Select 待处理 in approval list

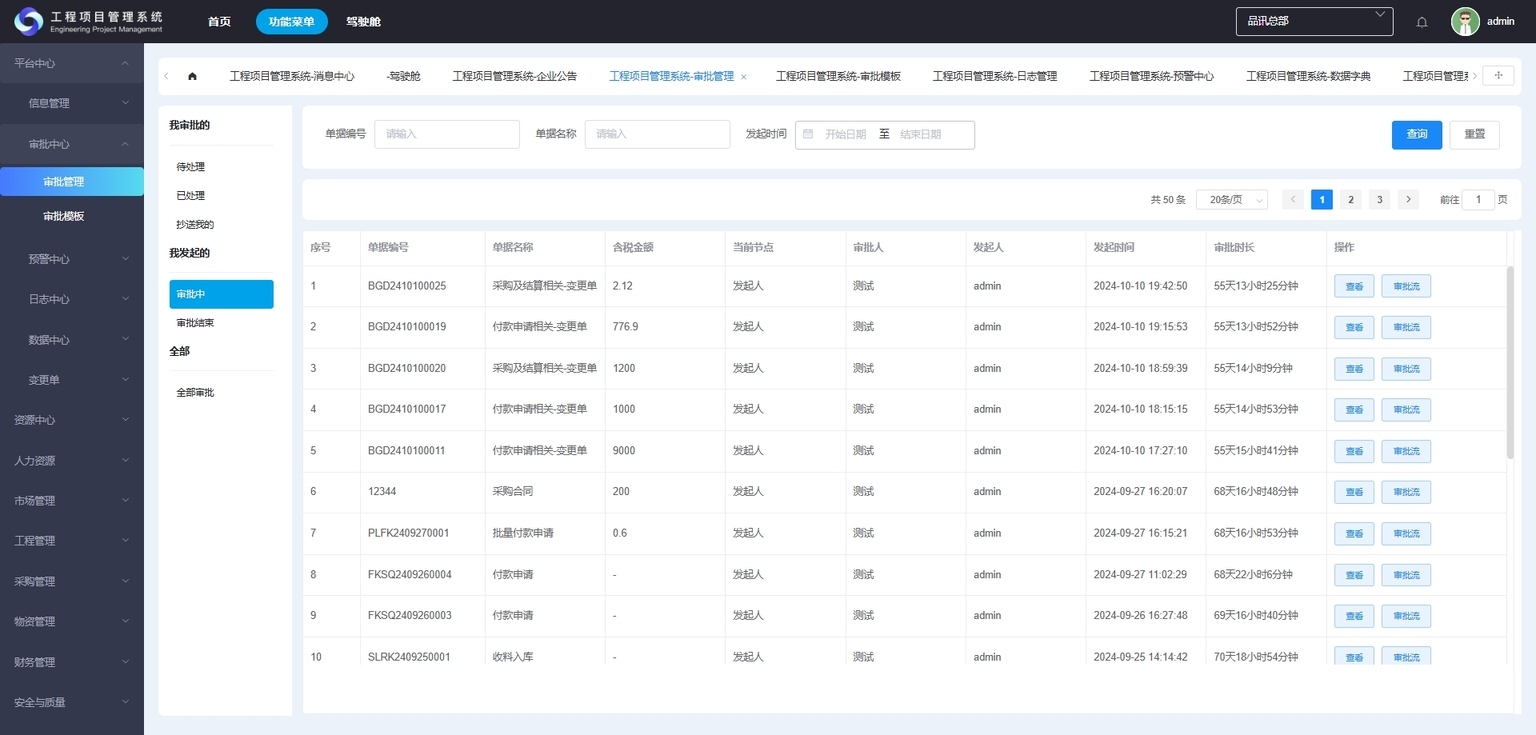coord(191,167)
